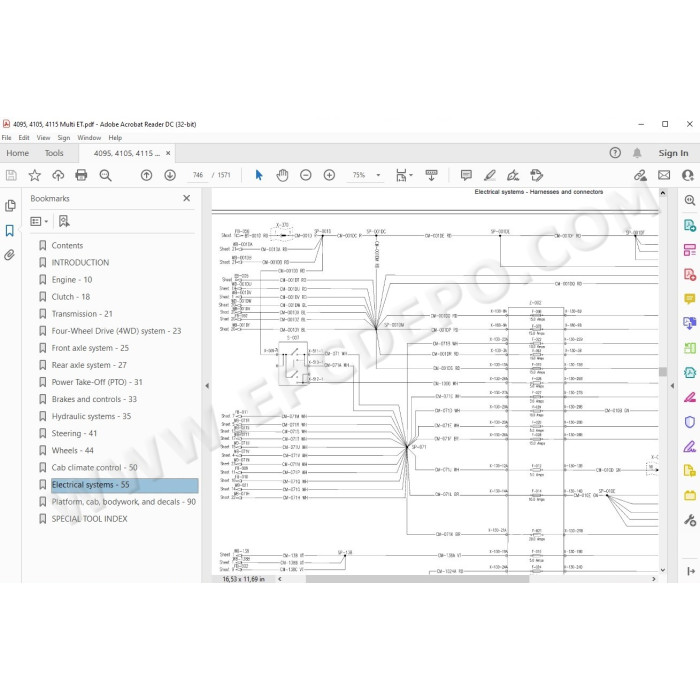Viewport: 700px width, 700px height.
Task: Click the find bookmark icon
Action: point(64,221)
